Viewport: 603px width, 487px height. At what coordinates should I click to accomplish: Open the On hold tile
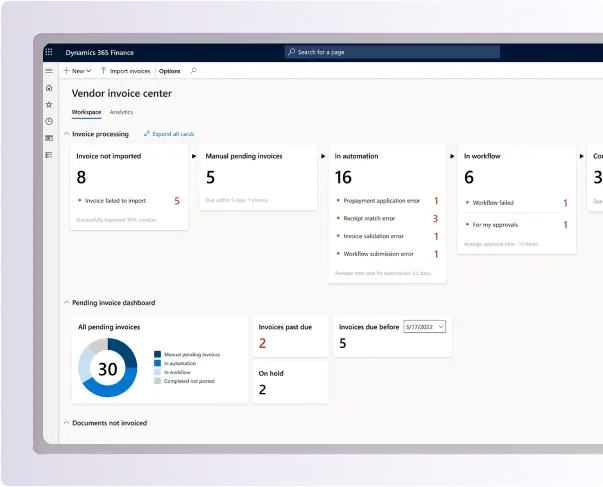290,383
